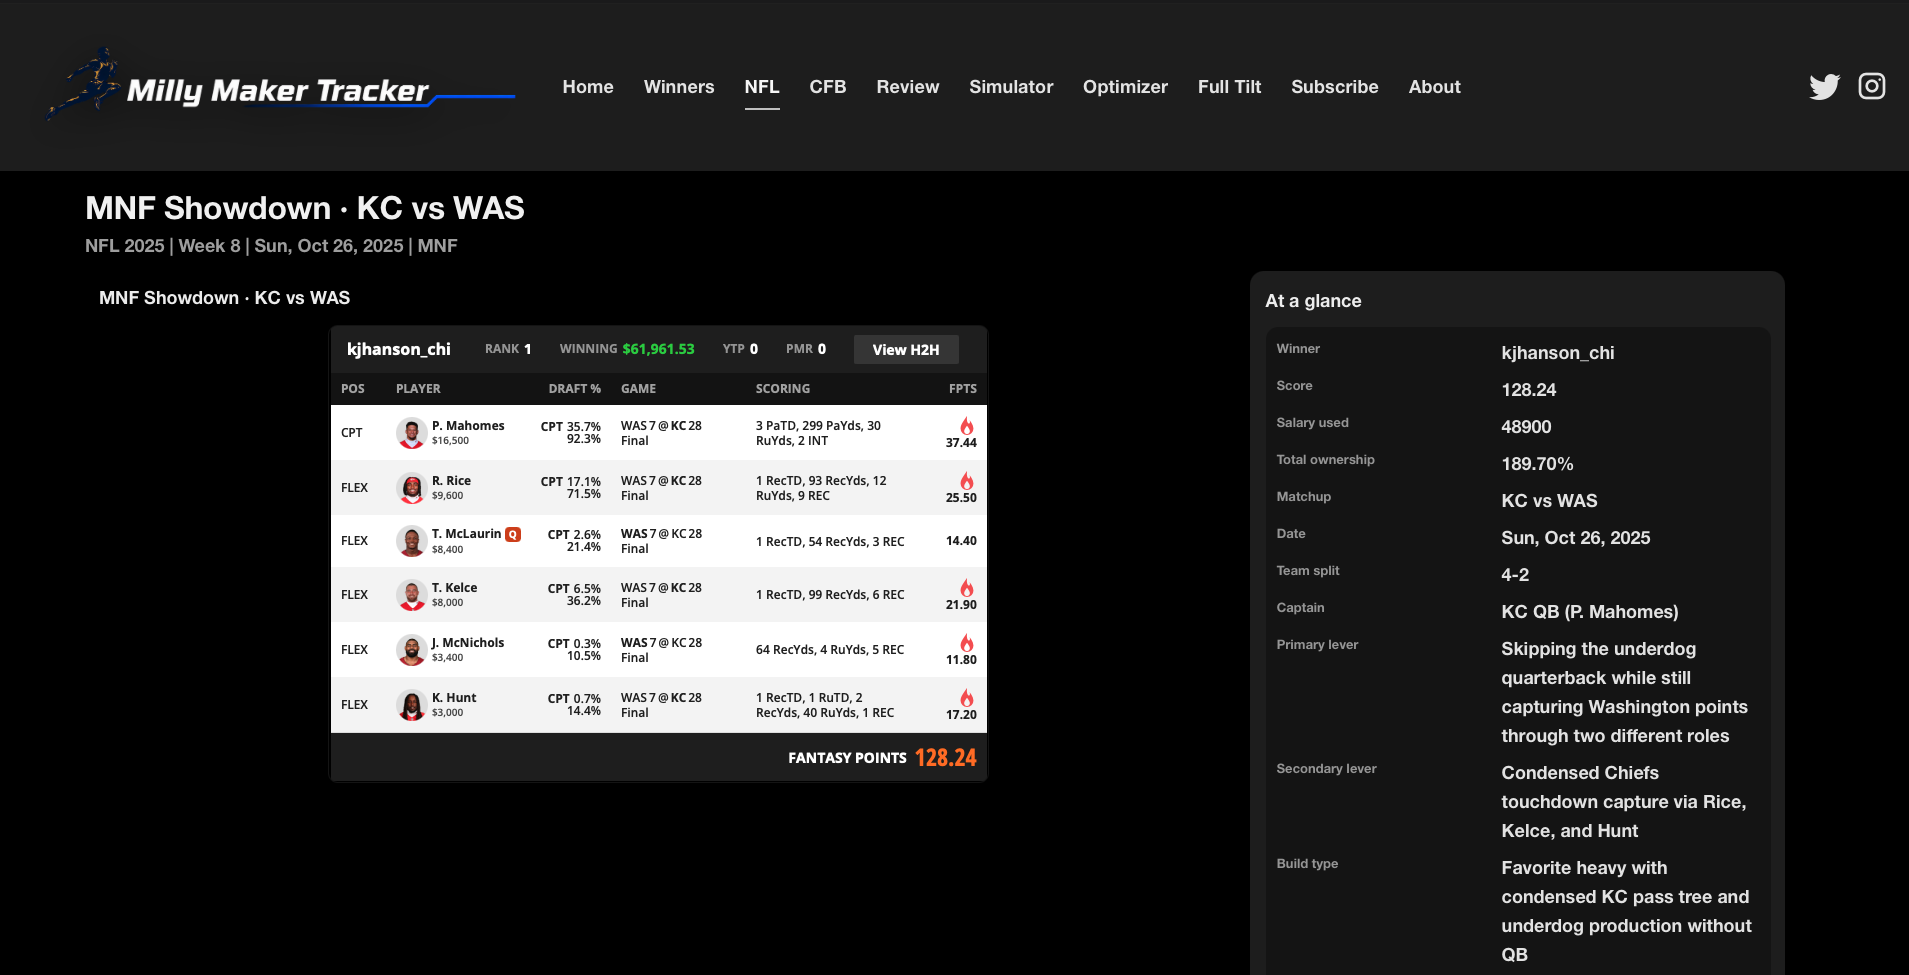Image resolution: width=1909 pixels, height=975 pixels.
Task: Click the total ownership value 189.70%
Action: click(1537, 463)
